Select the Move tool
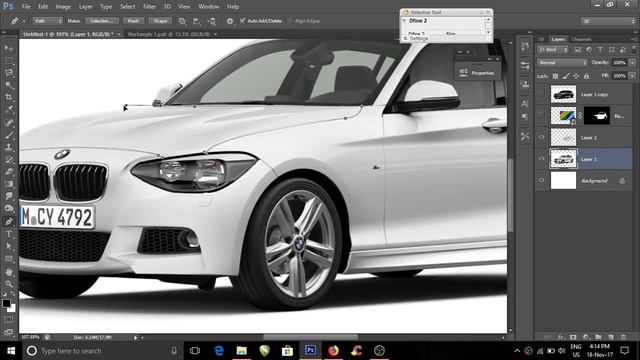 click(9, 48)
